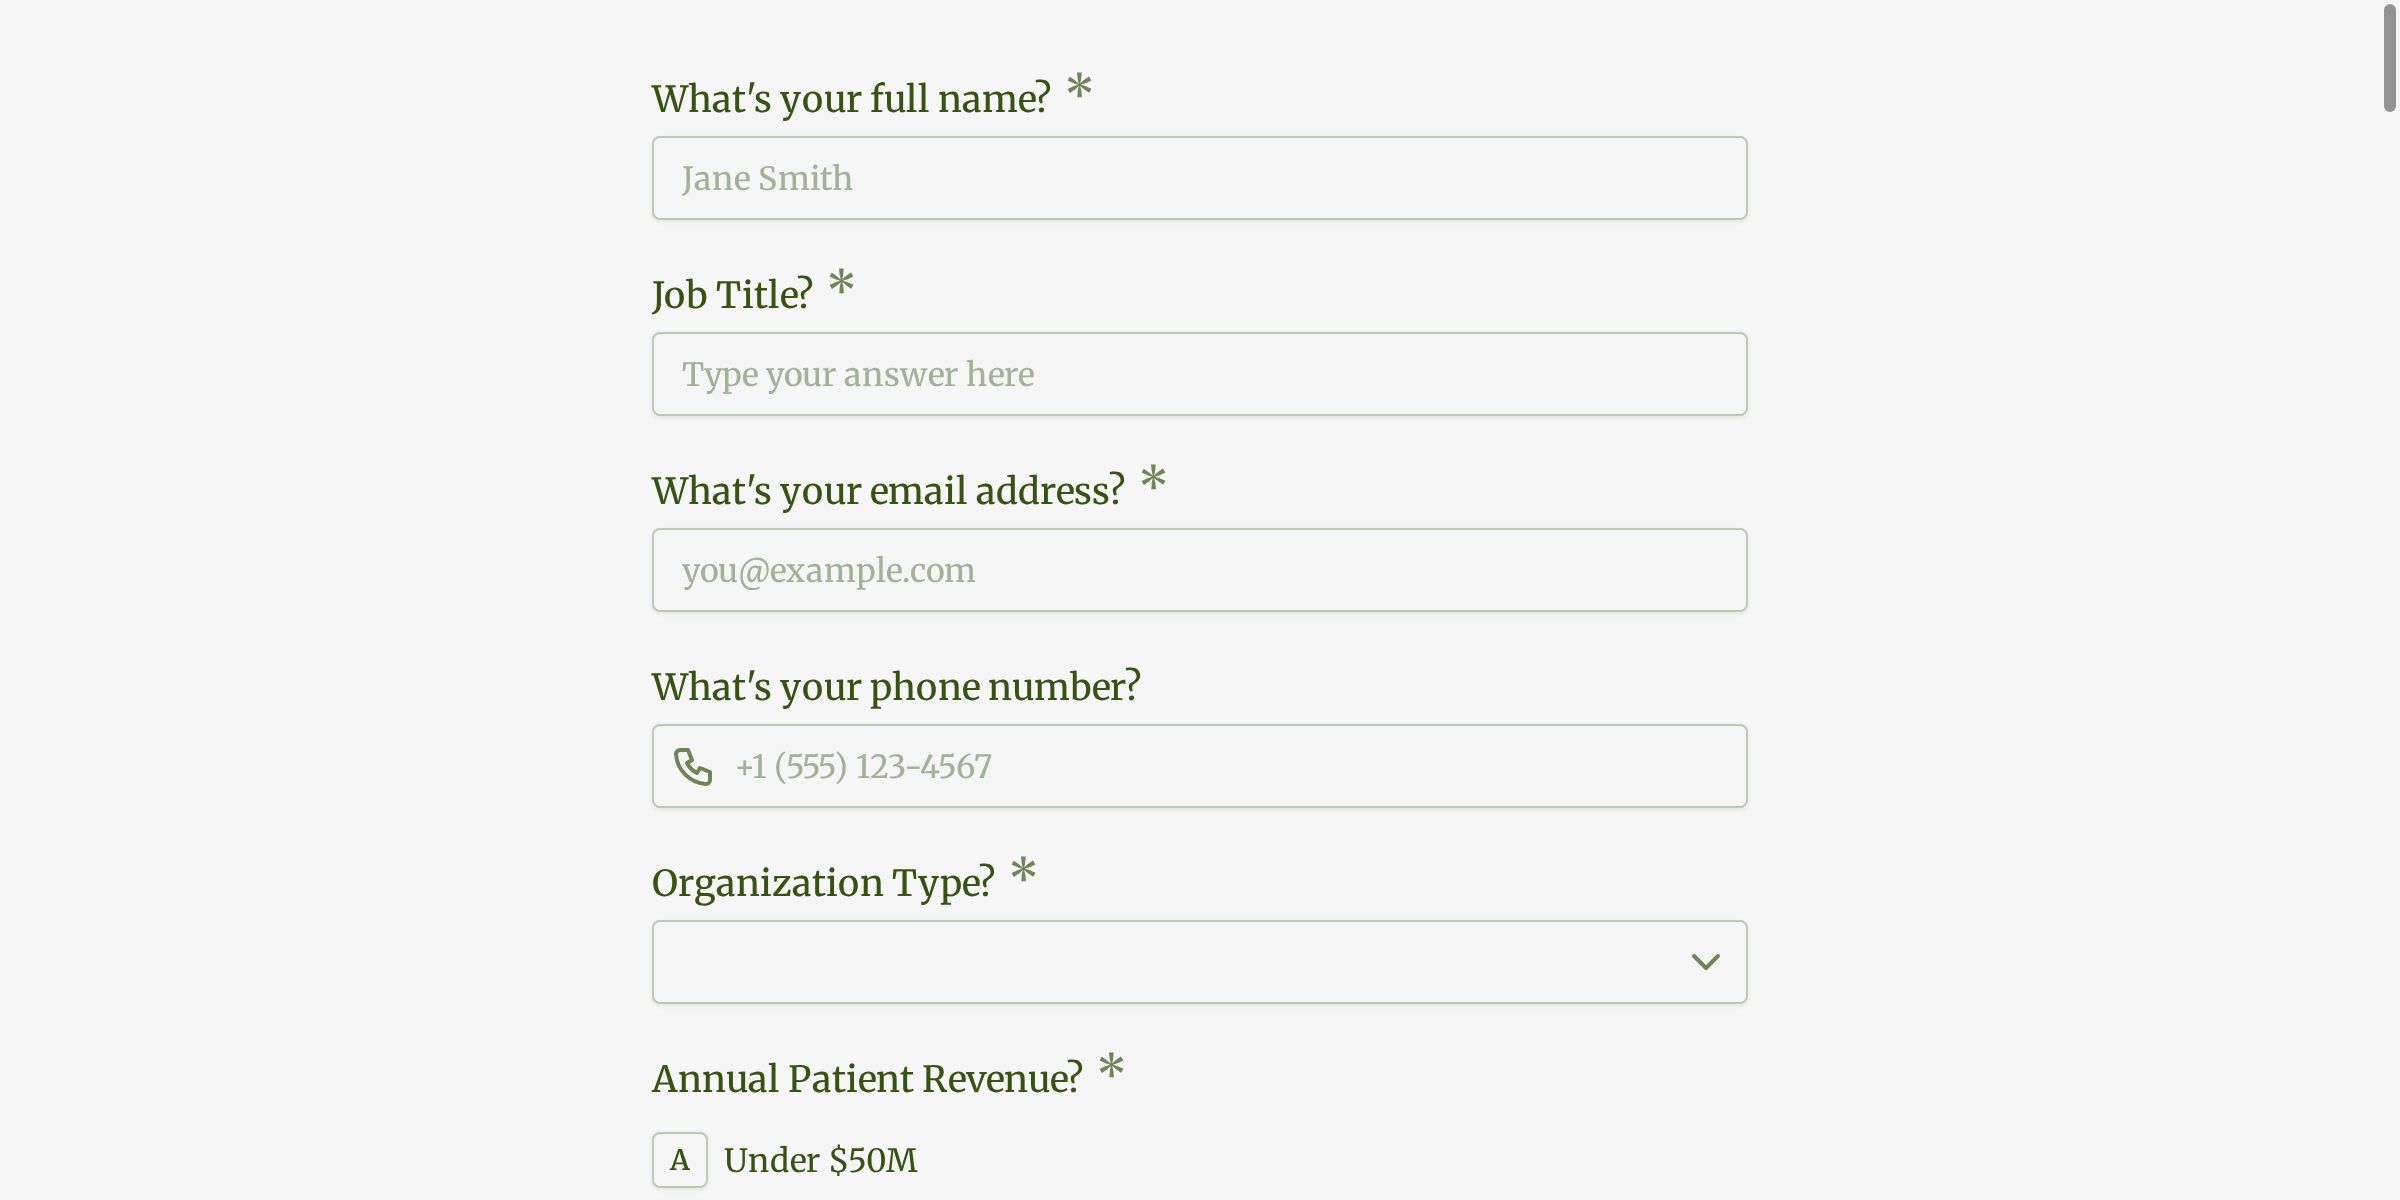Click the 'Job Title?' question text
Screen dimensions: 2400x1200
tap(731, 293)
